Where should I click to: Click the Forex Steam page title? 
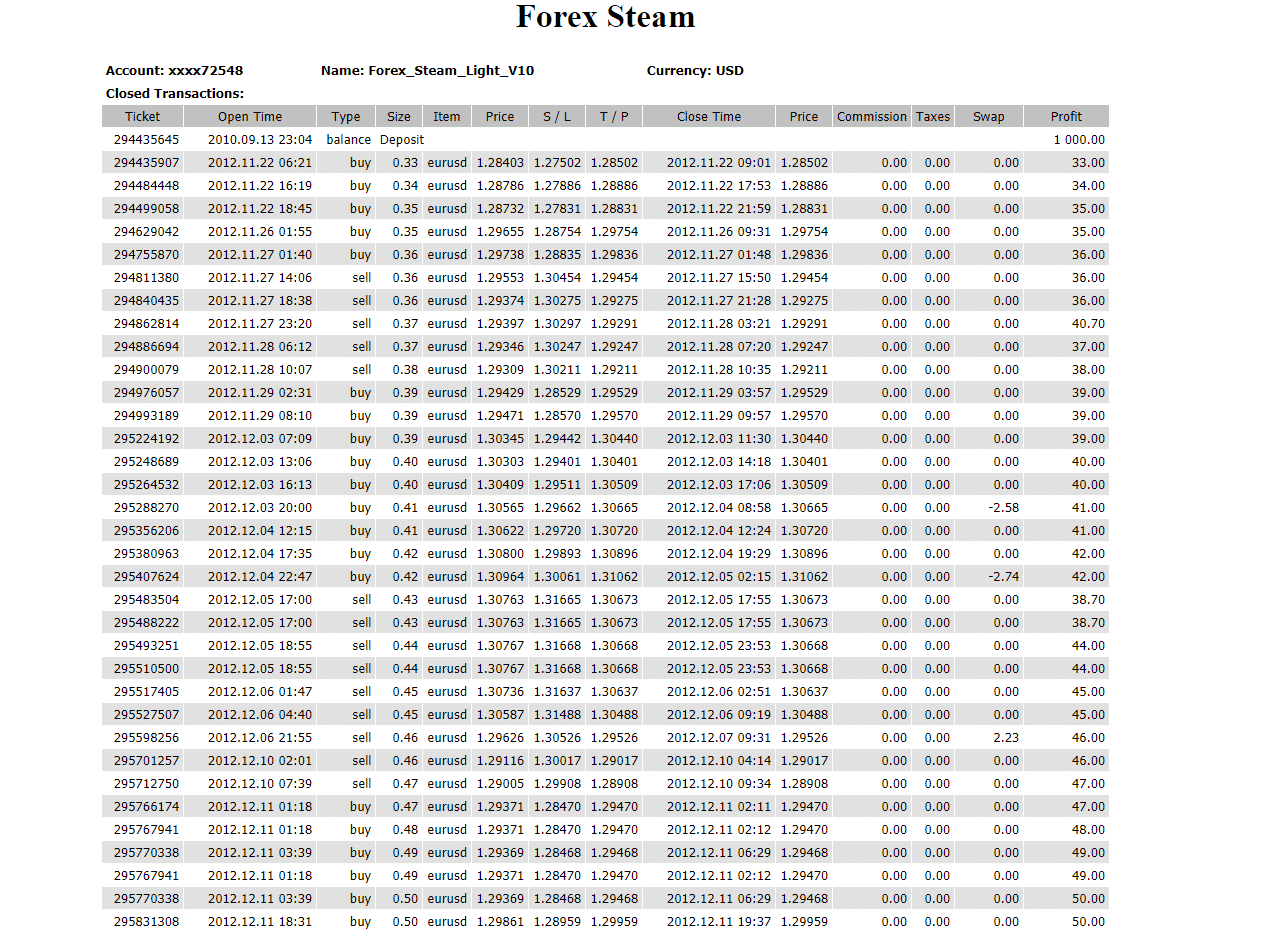click(x=605, y=17)
